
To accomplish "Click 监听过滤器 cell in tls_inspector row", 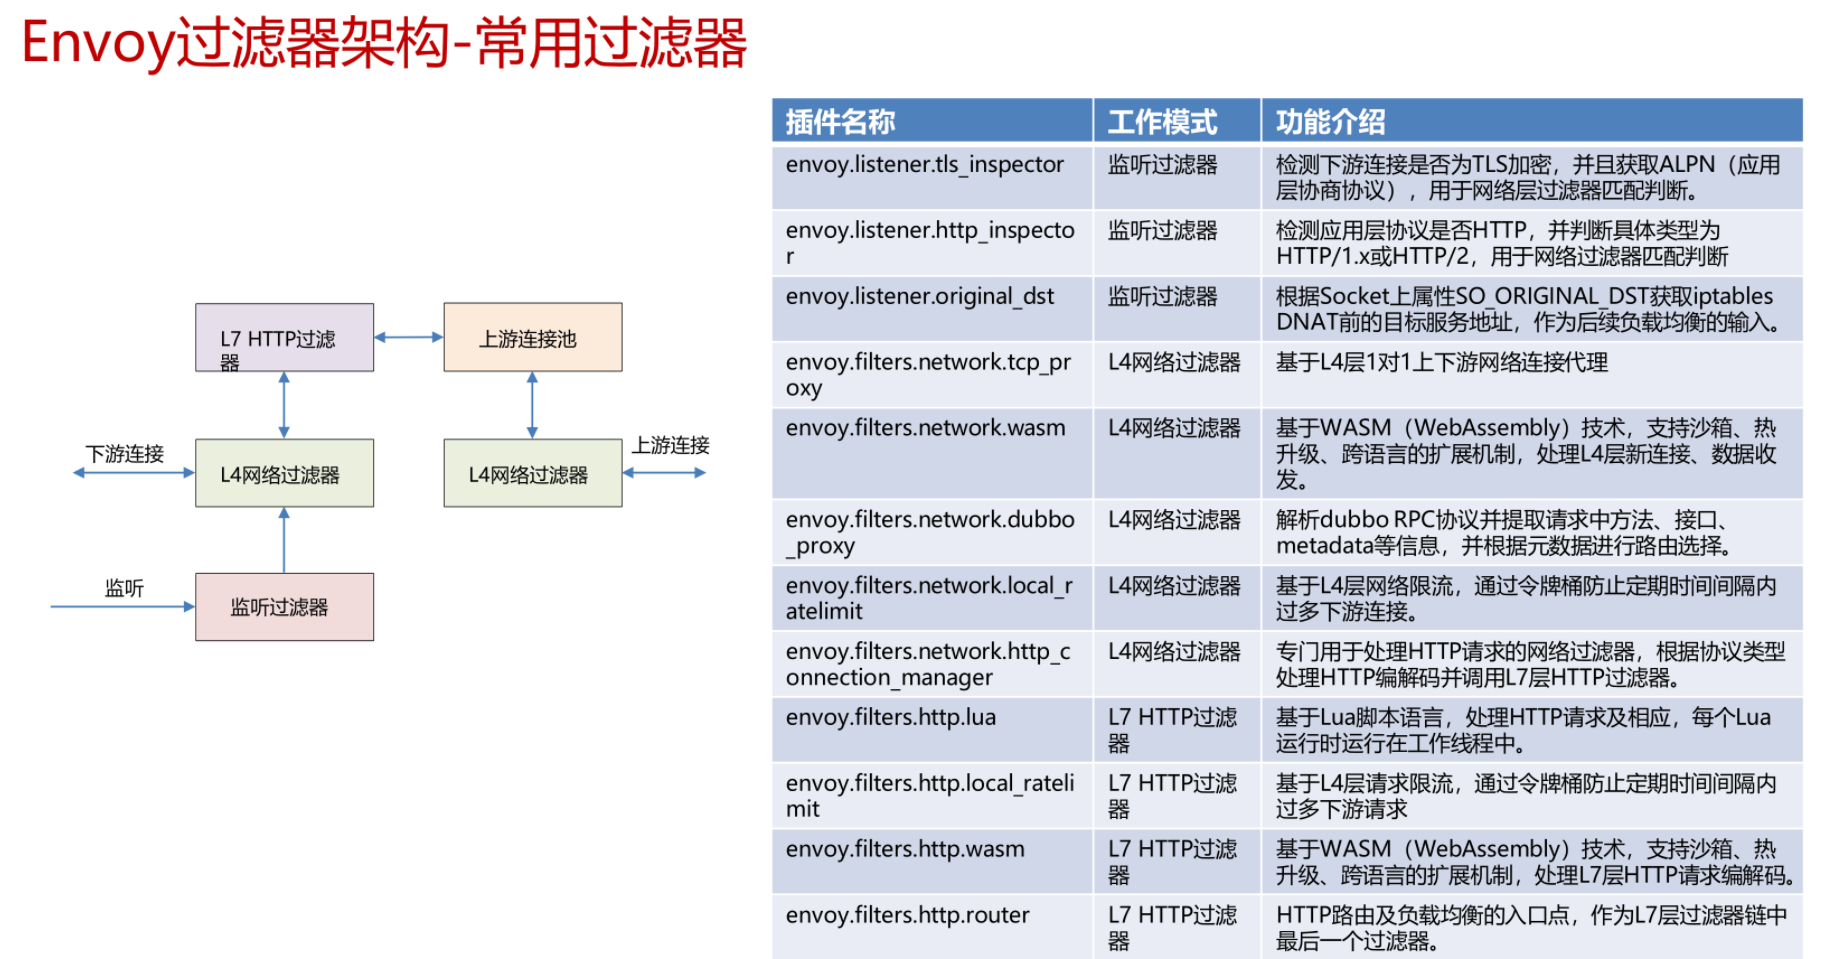I will (x=1177, y=177).
